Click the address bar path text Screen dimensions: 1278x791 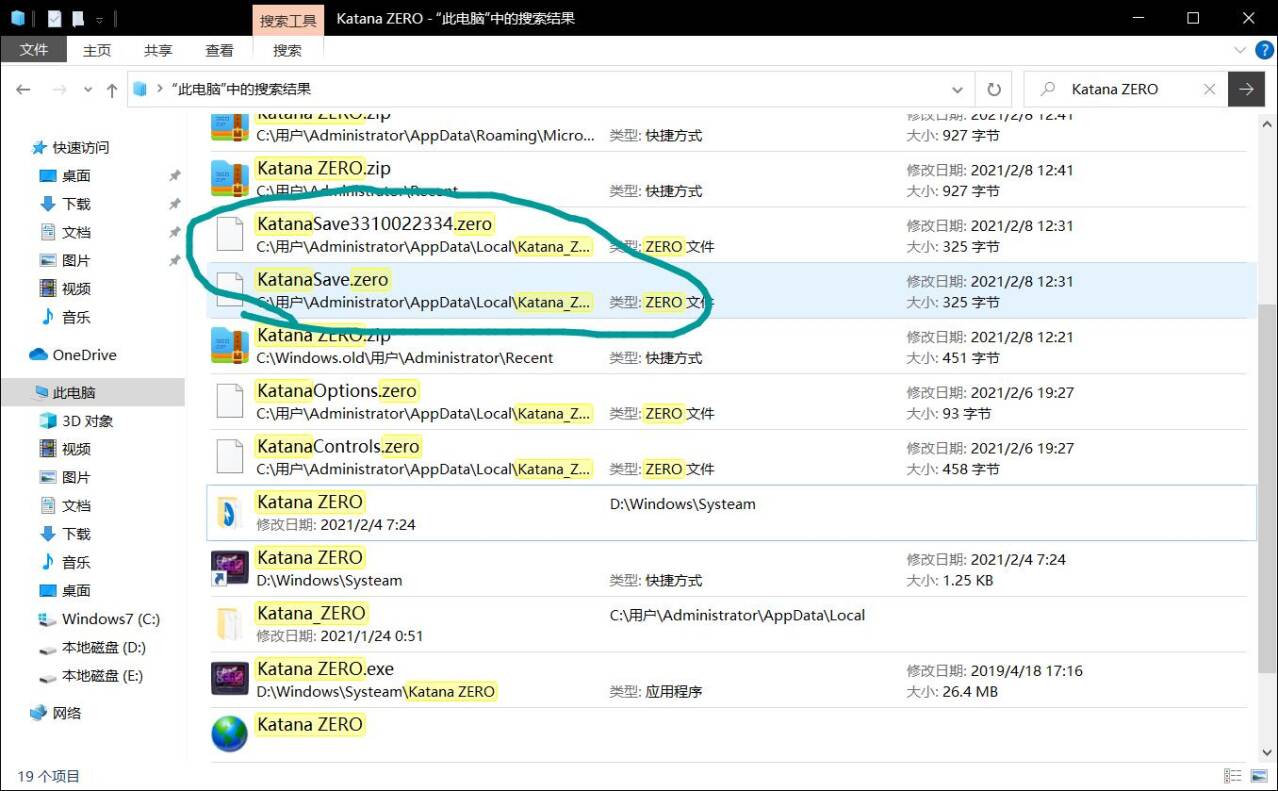(242, 89)
